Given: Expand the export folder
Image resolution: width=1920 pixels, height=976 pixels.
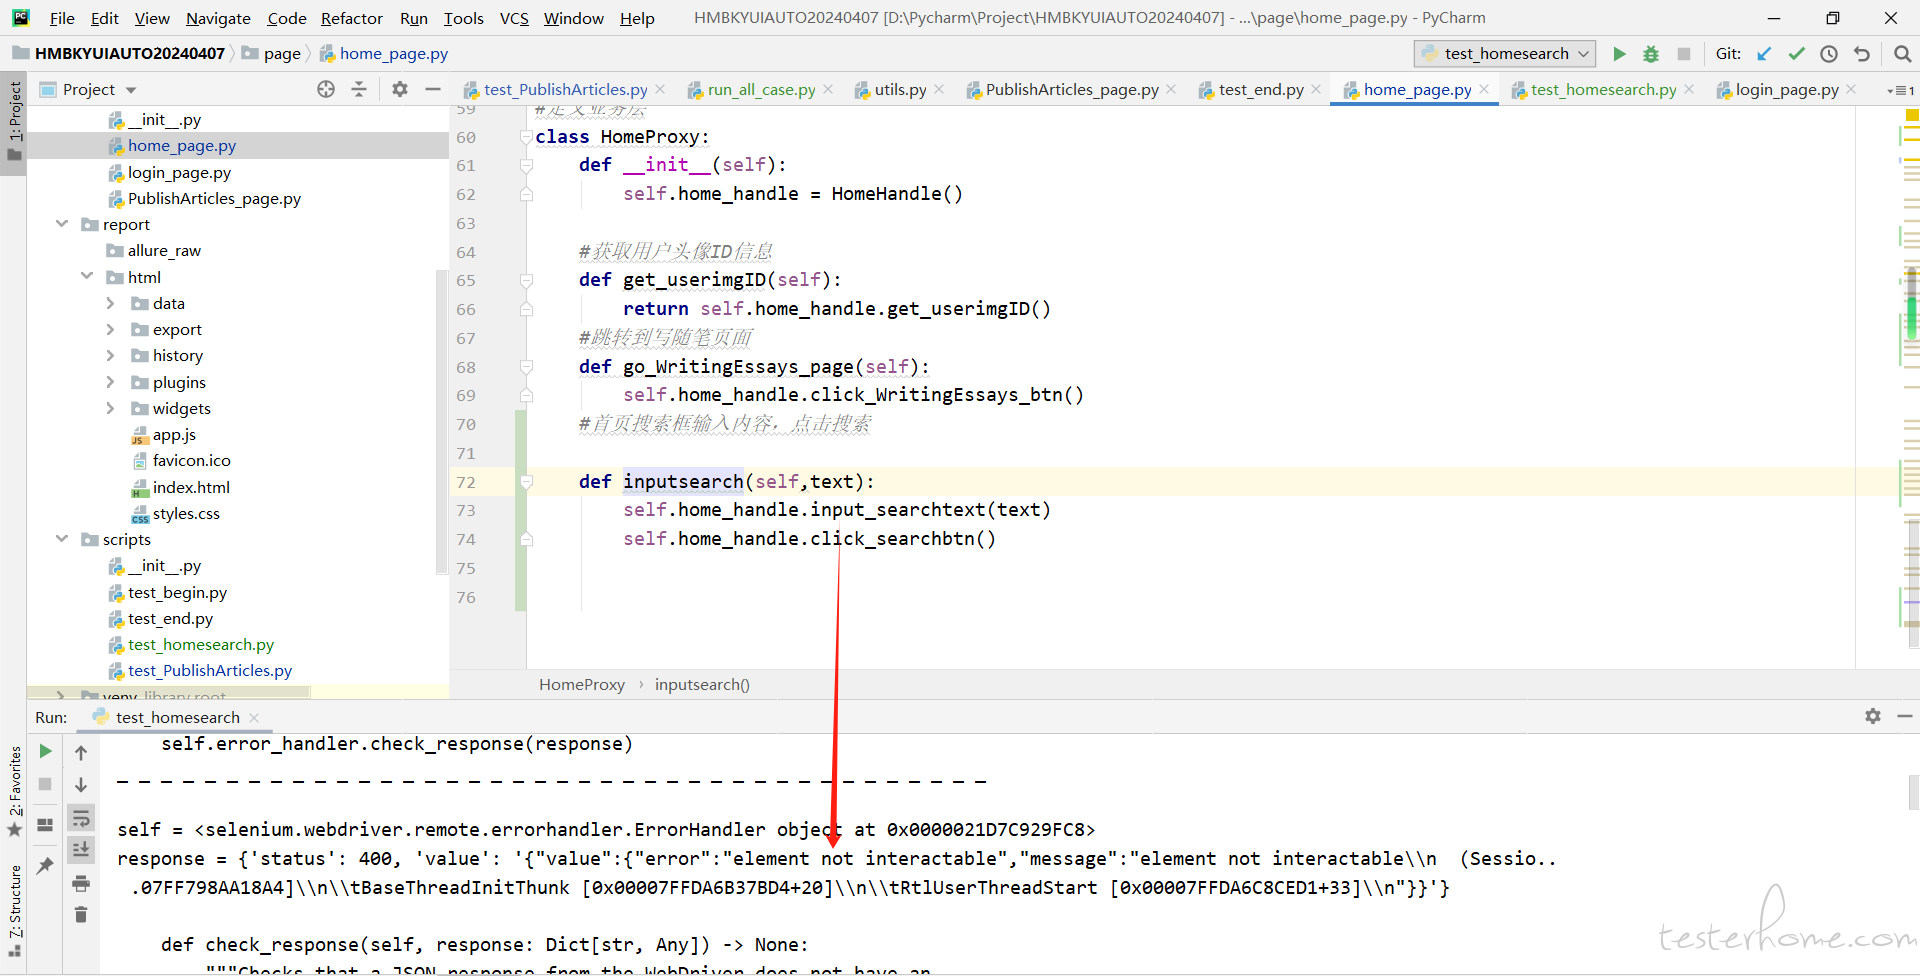Looking at the screenshot, I should click(x=111, y=329).
